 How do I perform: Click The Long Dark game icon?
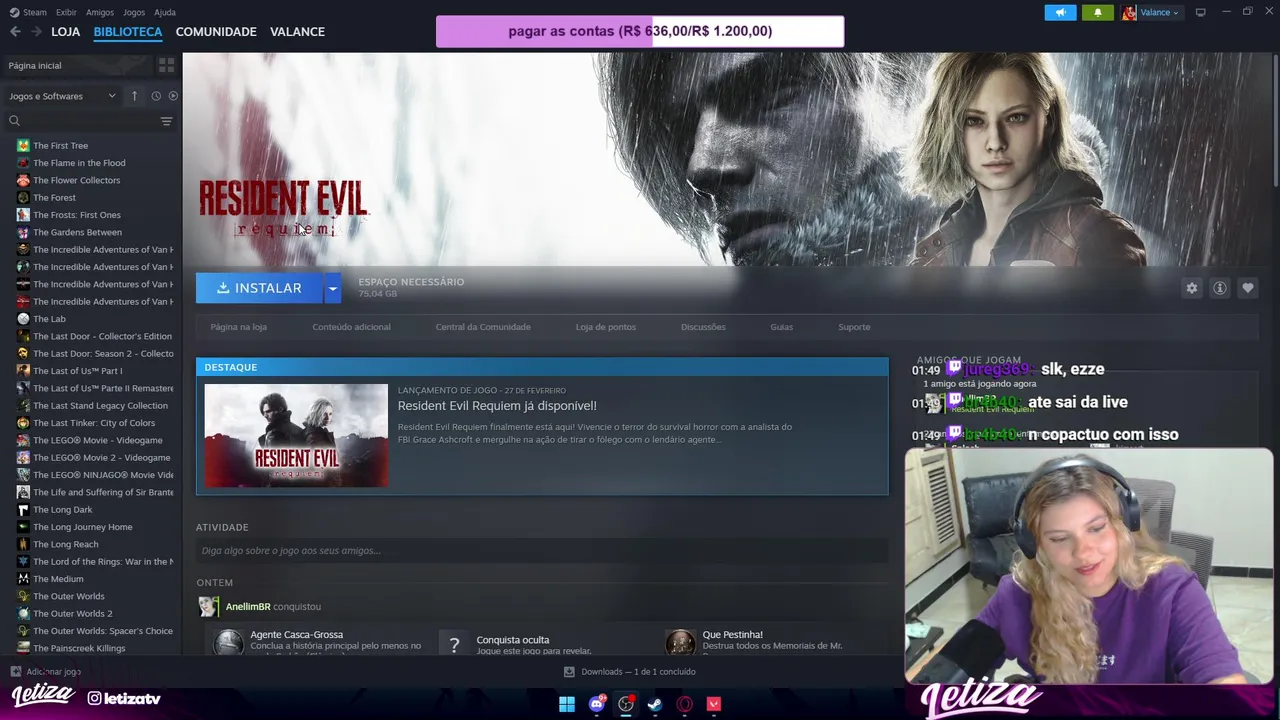(23, 509)
